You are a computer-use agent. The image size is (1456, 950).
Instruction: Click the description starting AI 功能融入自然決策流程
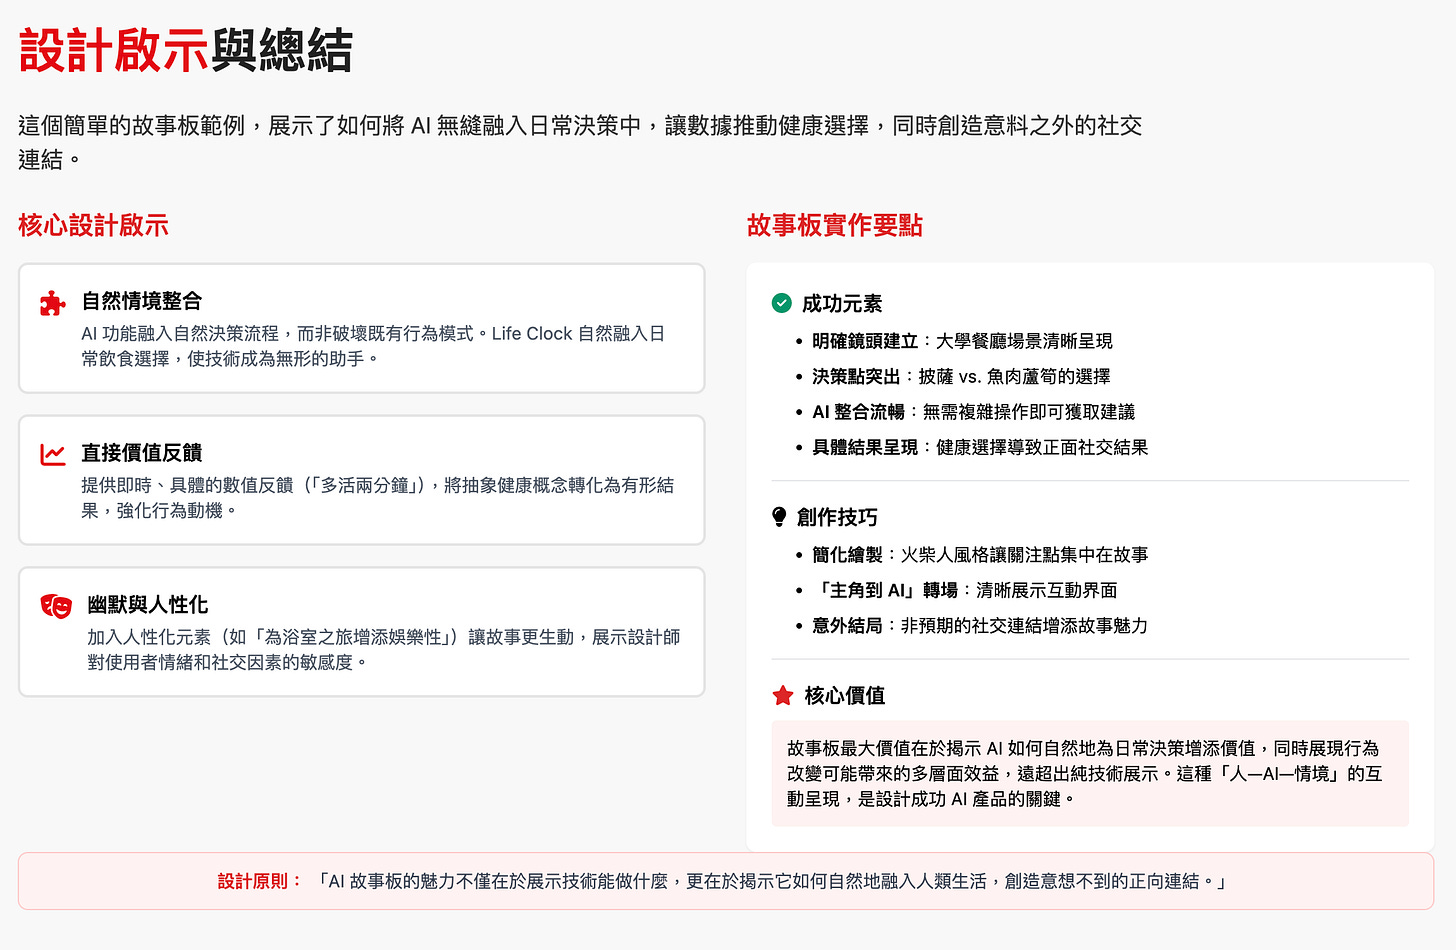[373, 346]
